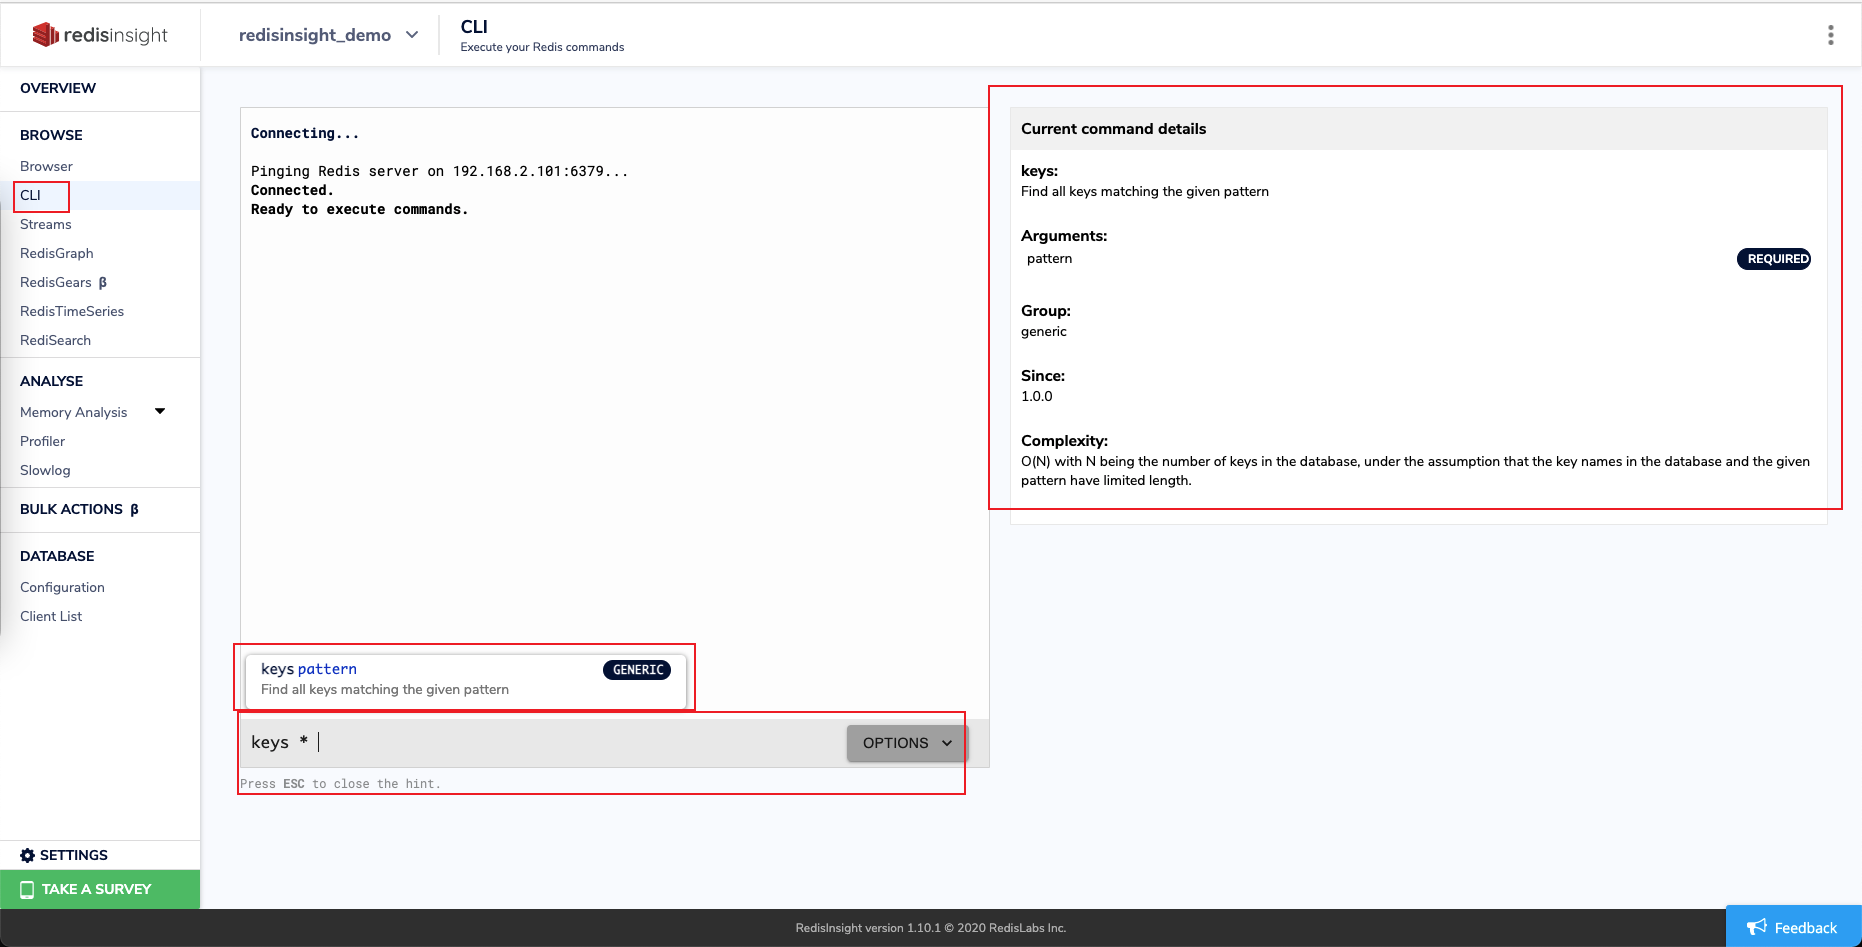Viewport: 1862px width, 947px height.
Task: Open the Overview page
Action: coord(58,88)
